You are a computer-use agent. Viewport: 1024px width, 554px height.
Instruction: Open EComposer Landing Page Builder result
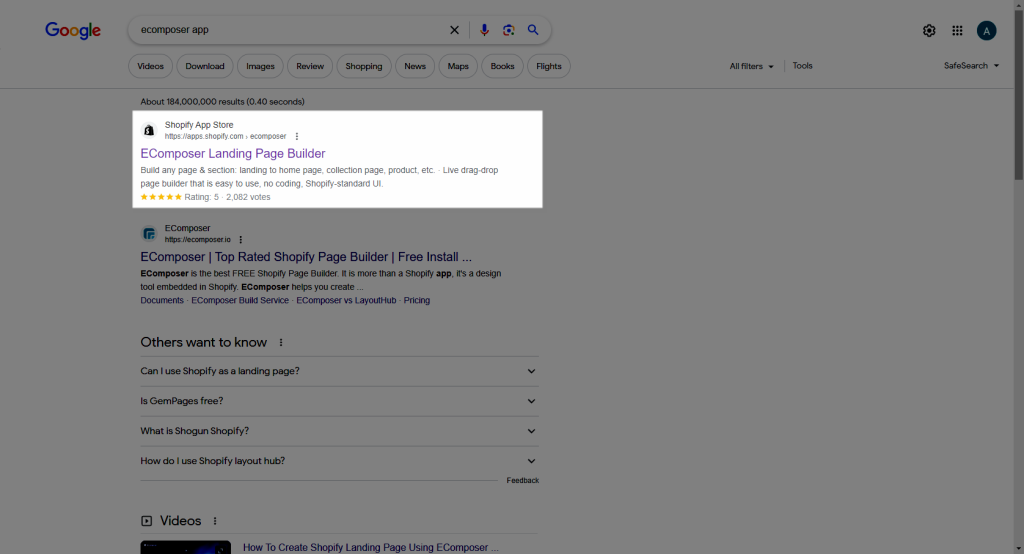[x=232, y=154]
